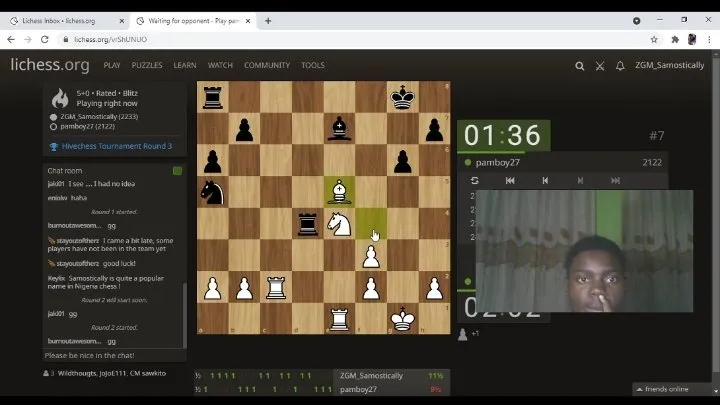Open the browser extensions puzzle icon
The height and width of the screenshot is (405, 720).
point(675,39)
